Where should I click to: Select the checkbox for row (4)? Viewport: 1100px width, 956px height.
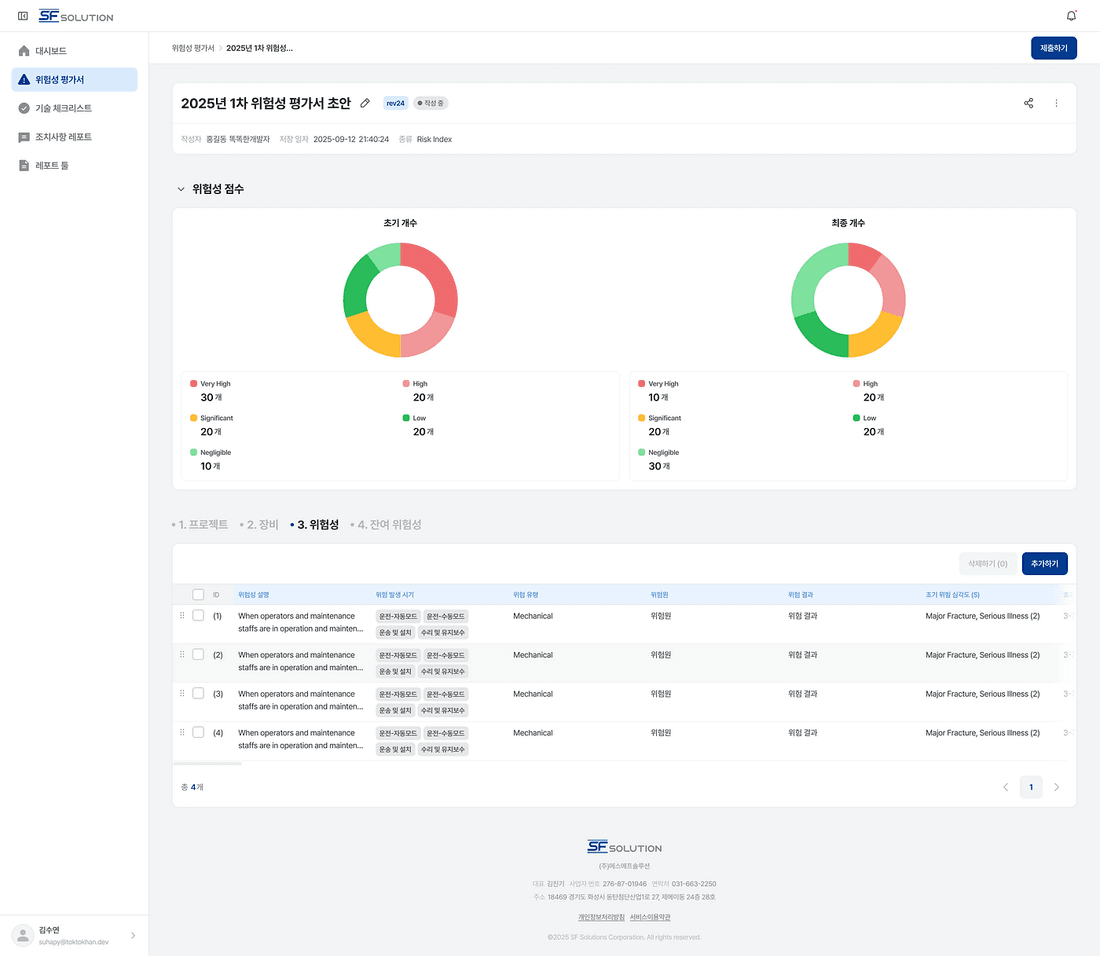pos(198,732)
